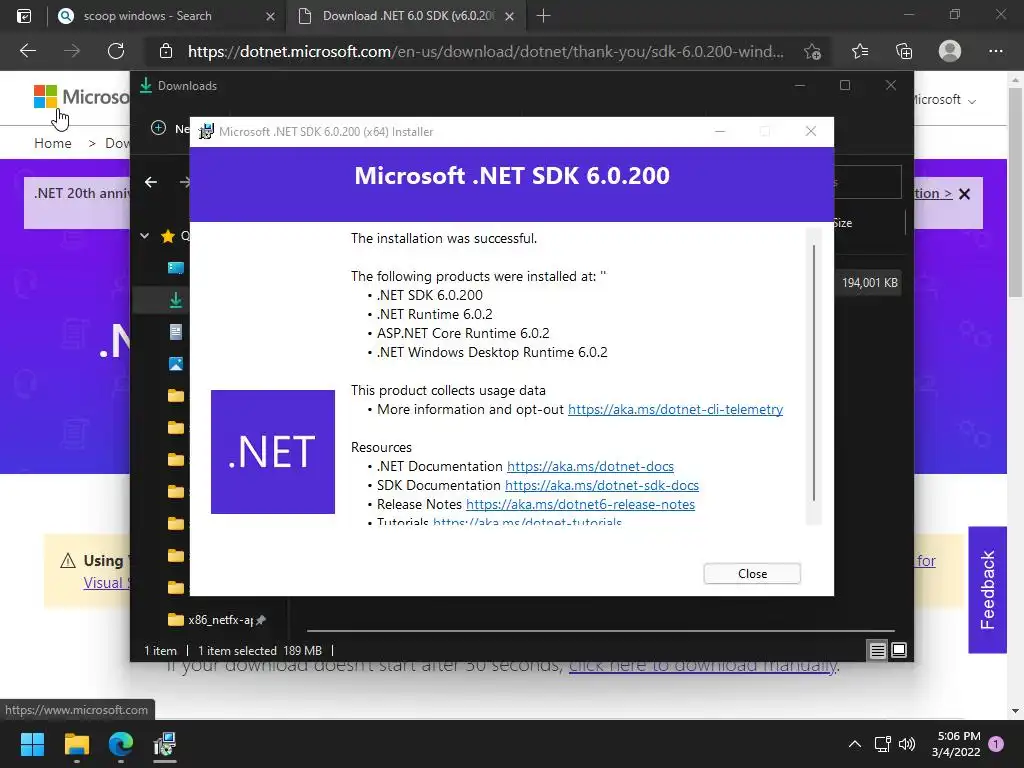Click the Microsoft logo on webpage
This screenshot has width=1024, height=768.
(x=81, y=97)
